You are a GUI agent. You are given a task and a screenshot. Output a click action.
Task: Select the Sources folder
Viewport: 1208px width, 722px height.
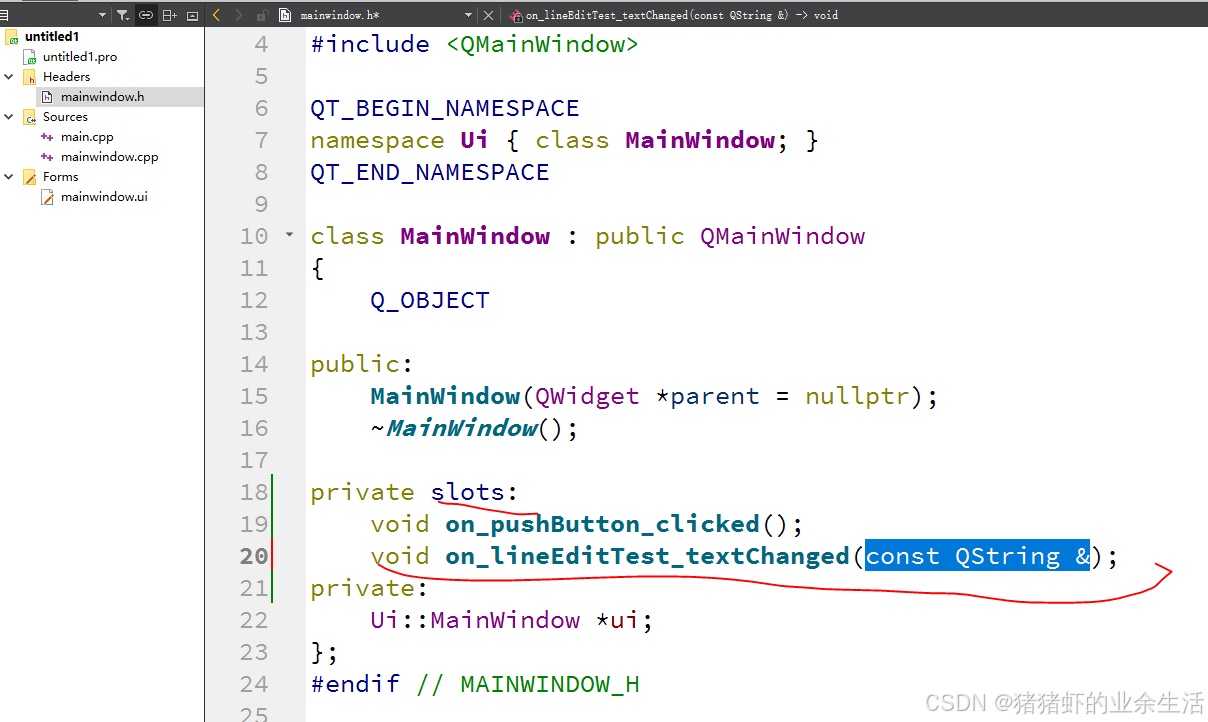pos(65,117)
